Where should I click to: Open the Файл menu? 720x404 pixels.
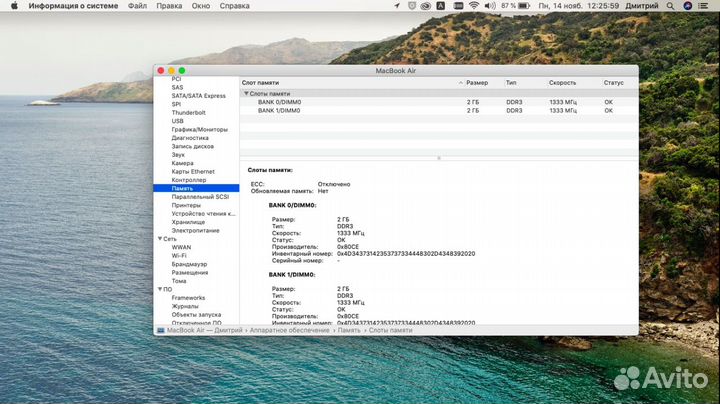(137, 6)
